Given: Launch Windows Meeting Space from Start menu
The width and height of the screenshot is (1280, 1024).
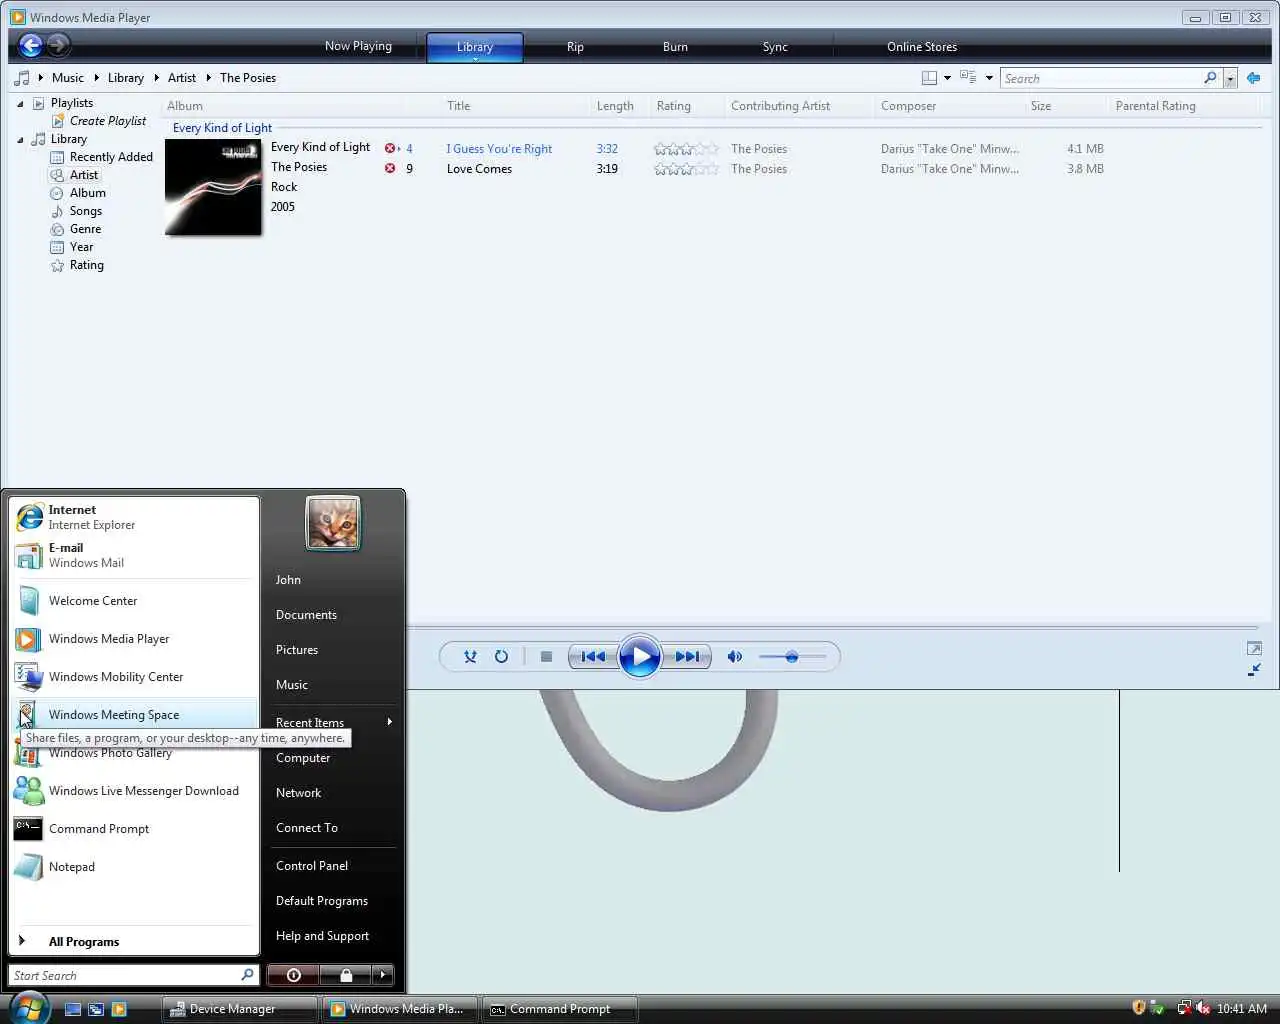Looking at the screenshot, I should click(134, 715).
